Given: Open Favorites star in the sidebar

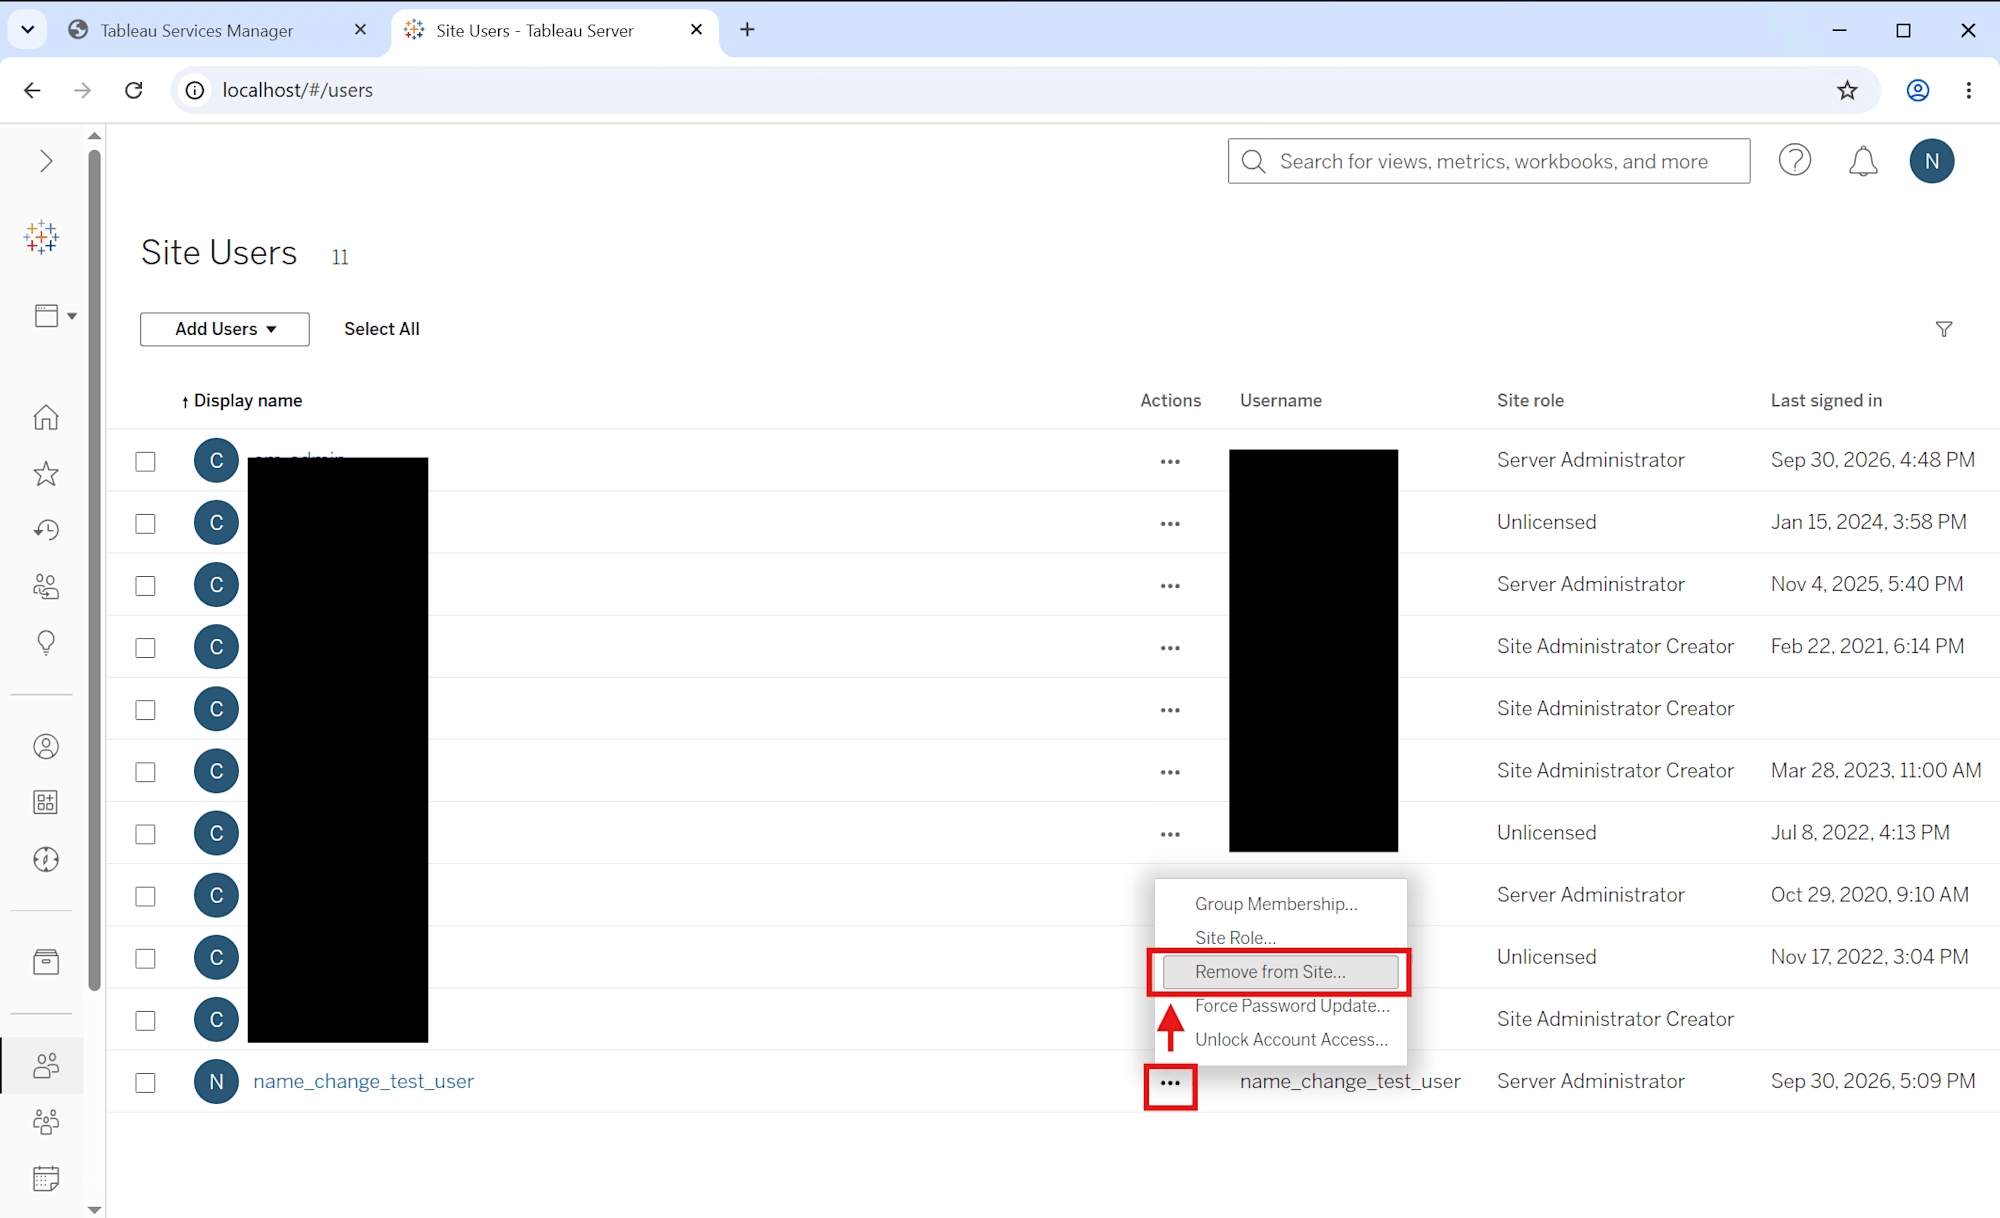Looking at the screenshot, I should [x=46, y=474].
